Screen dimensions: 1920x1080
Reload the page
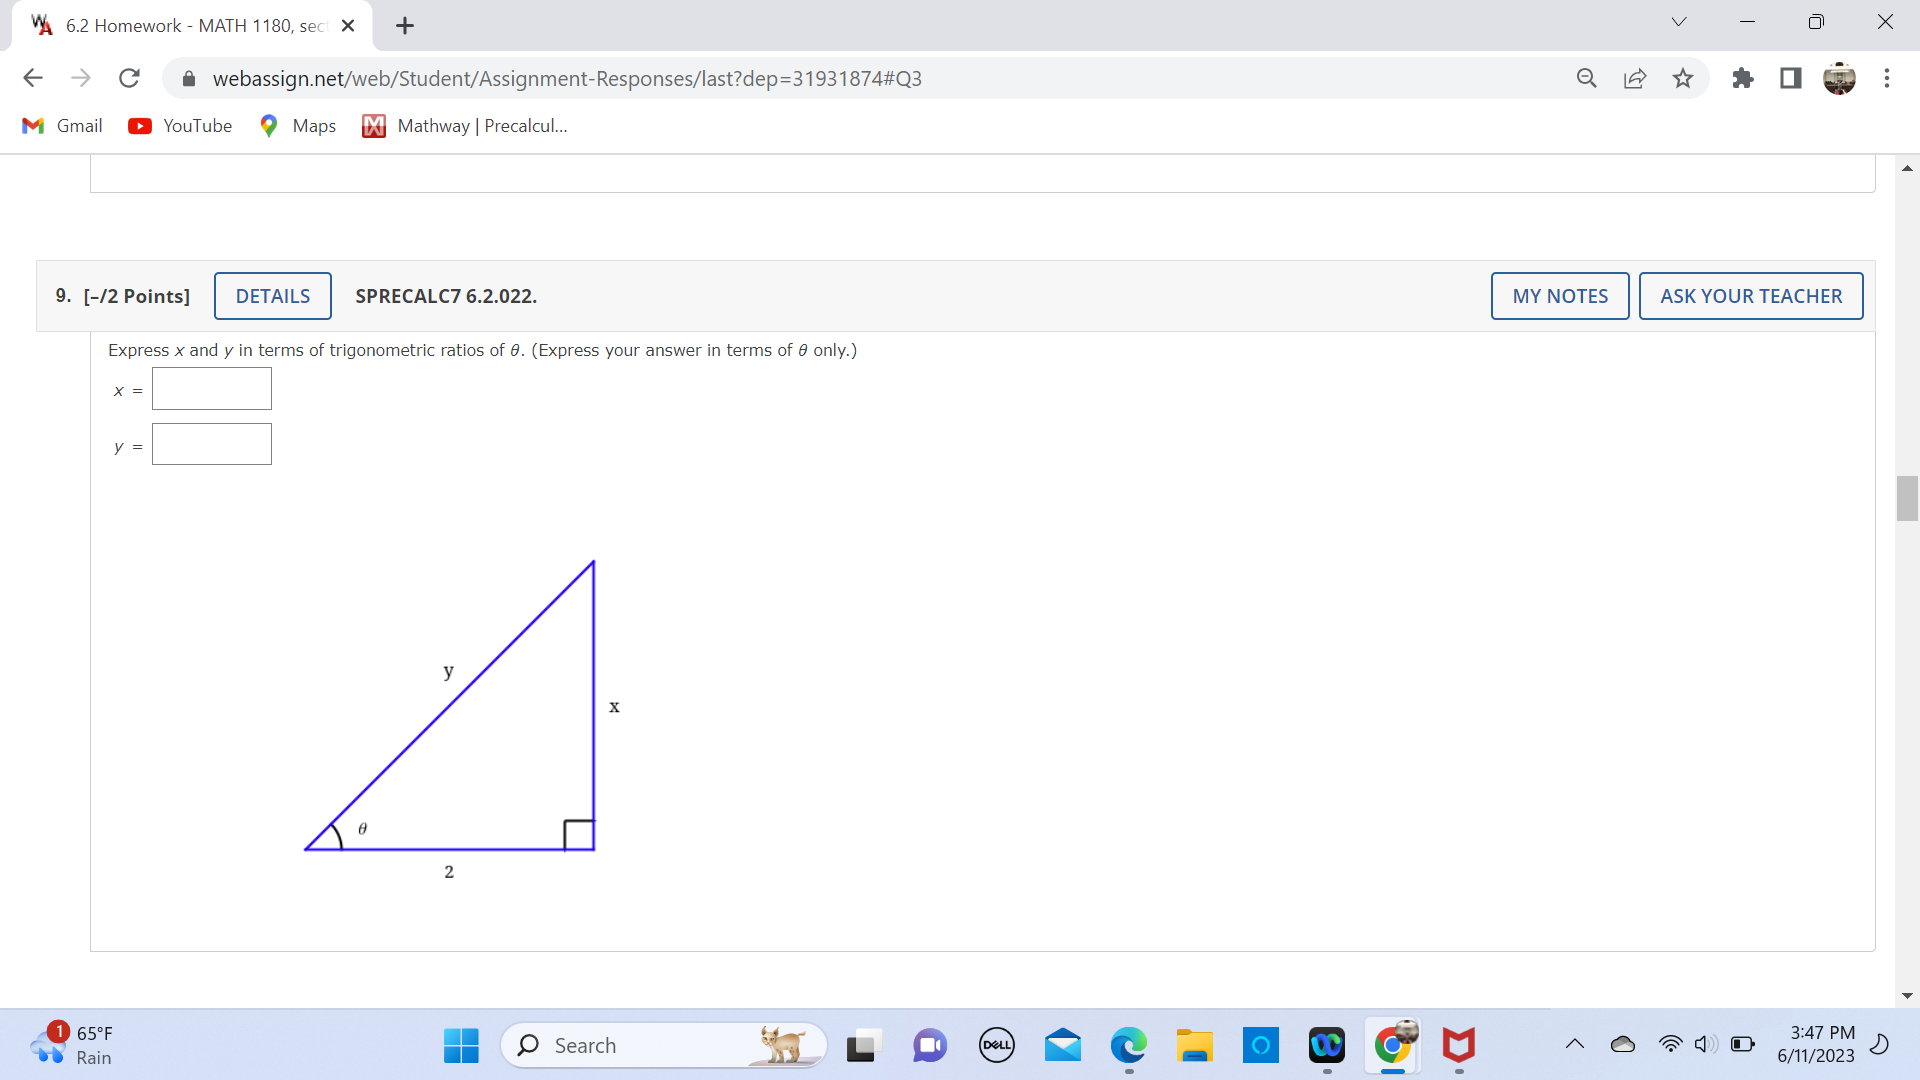pos(129,78)
